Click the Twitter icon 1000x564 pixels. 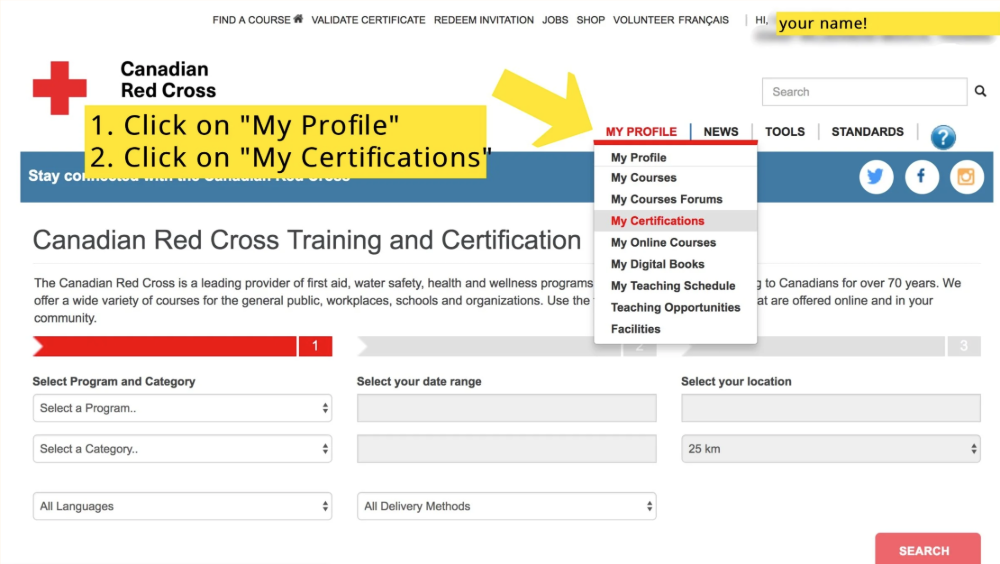pos(876,177)
